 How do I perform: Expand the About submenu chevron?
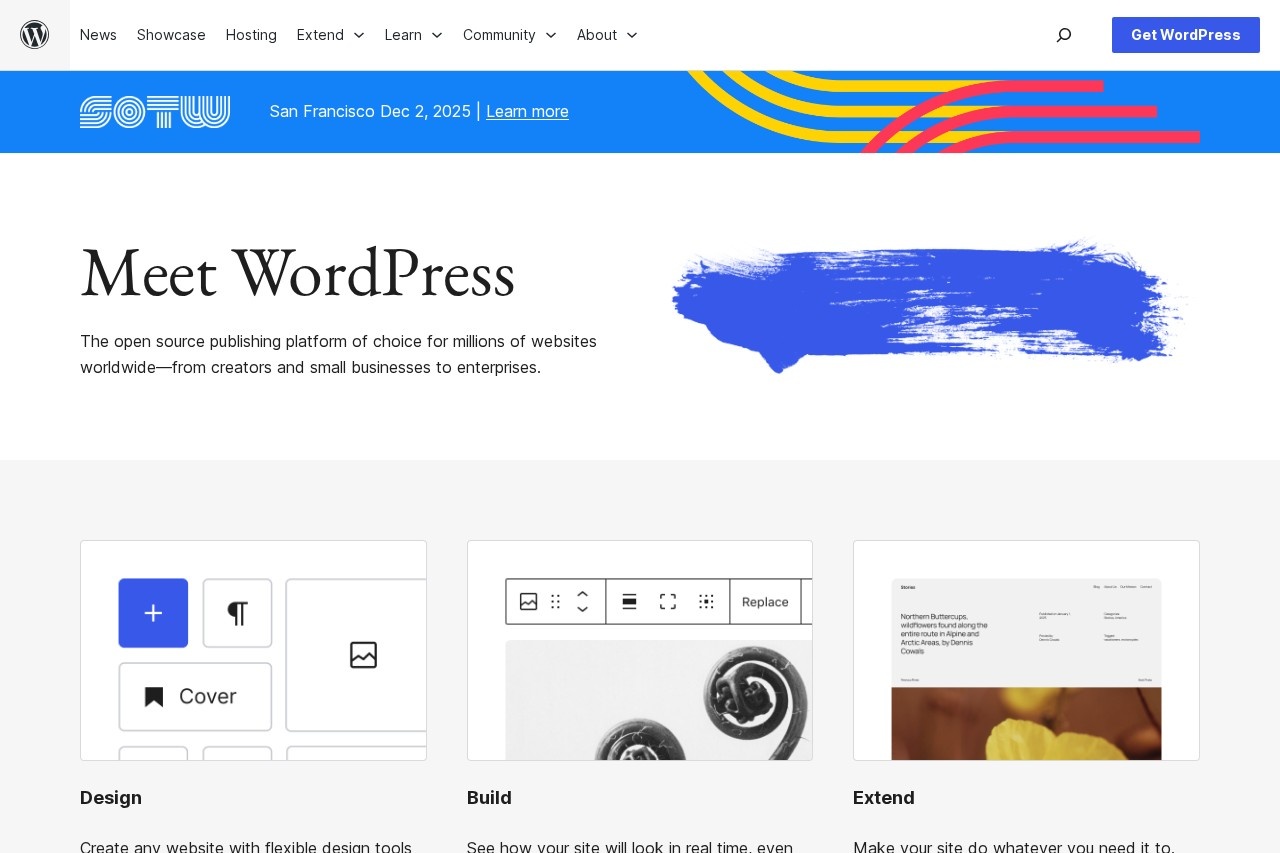click(632, 35)
